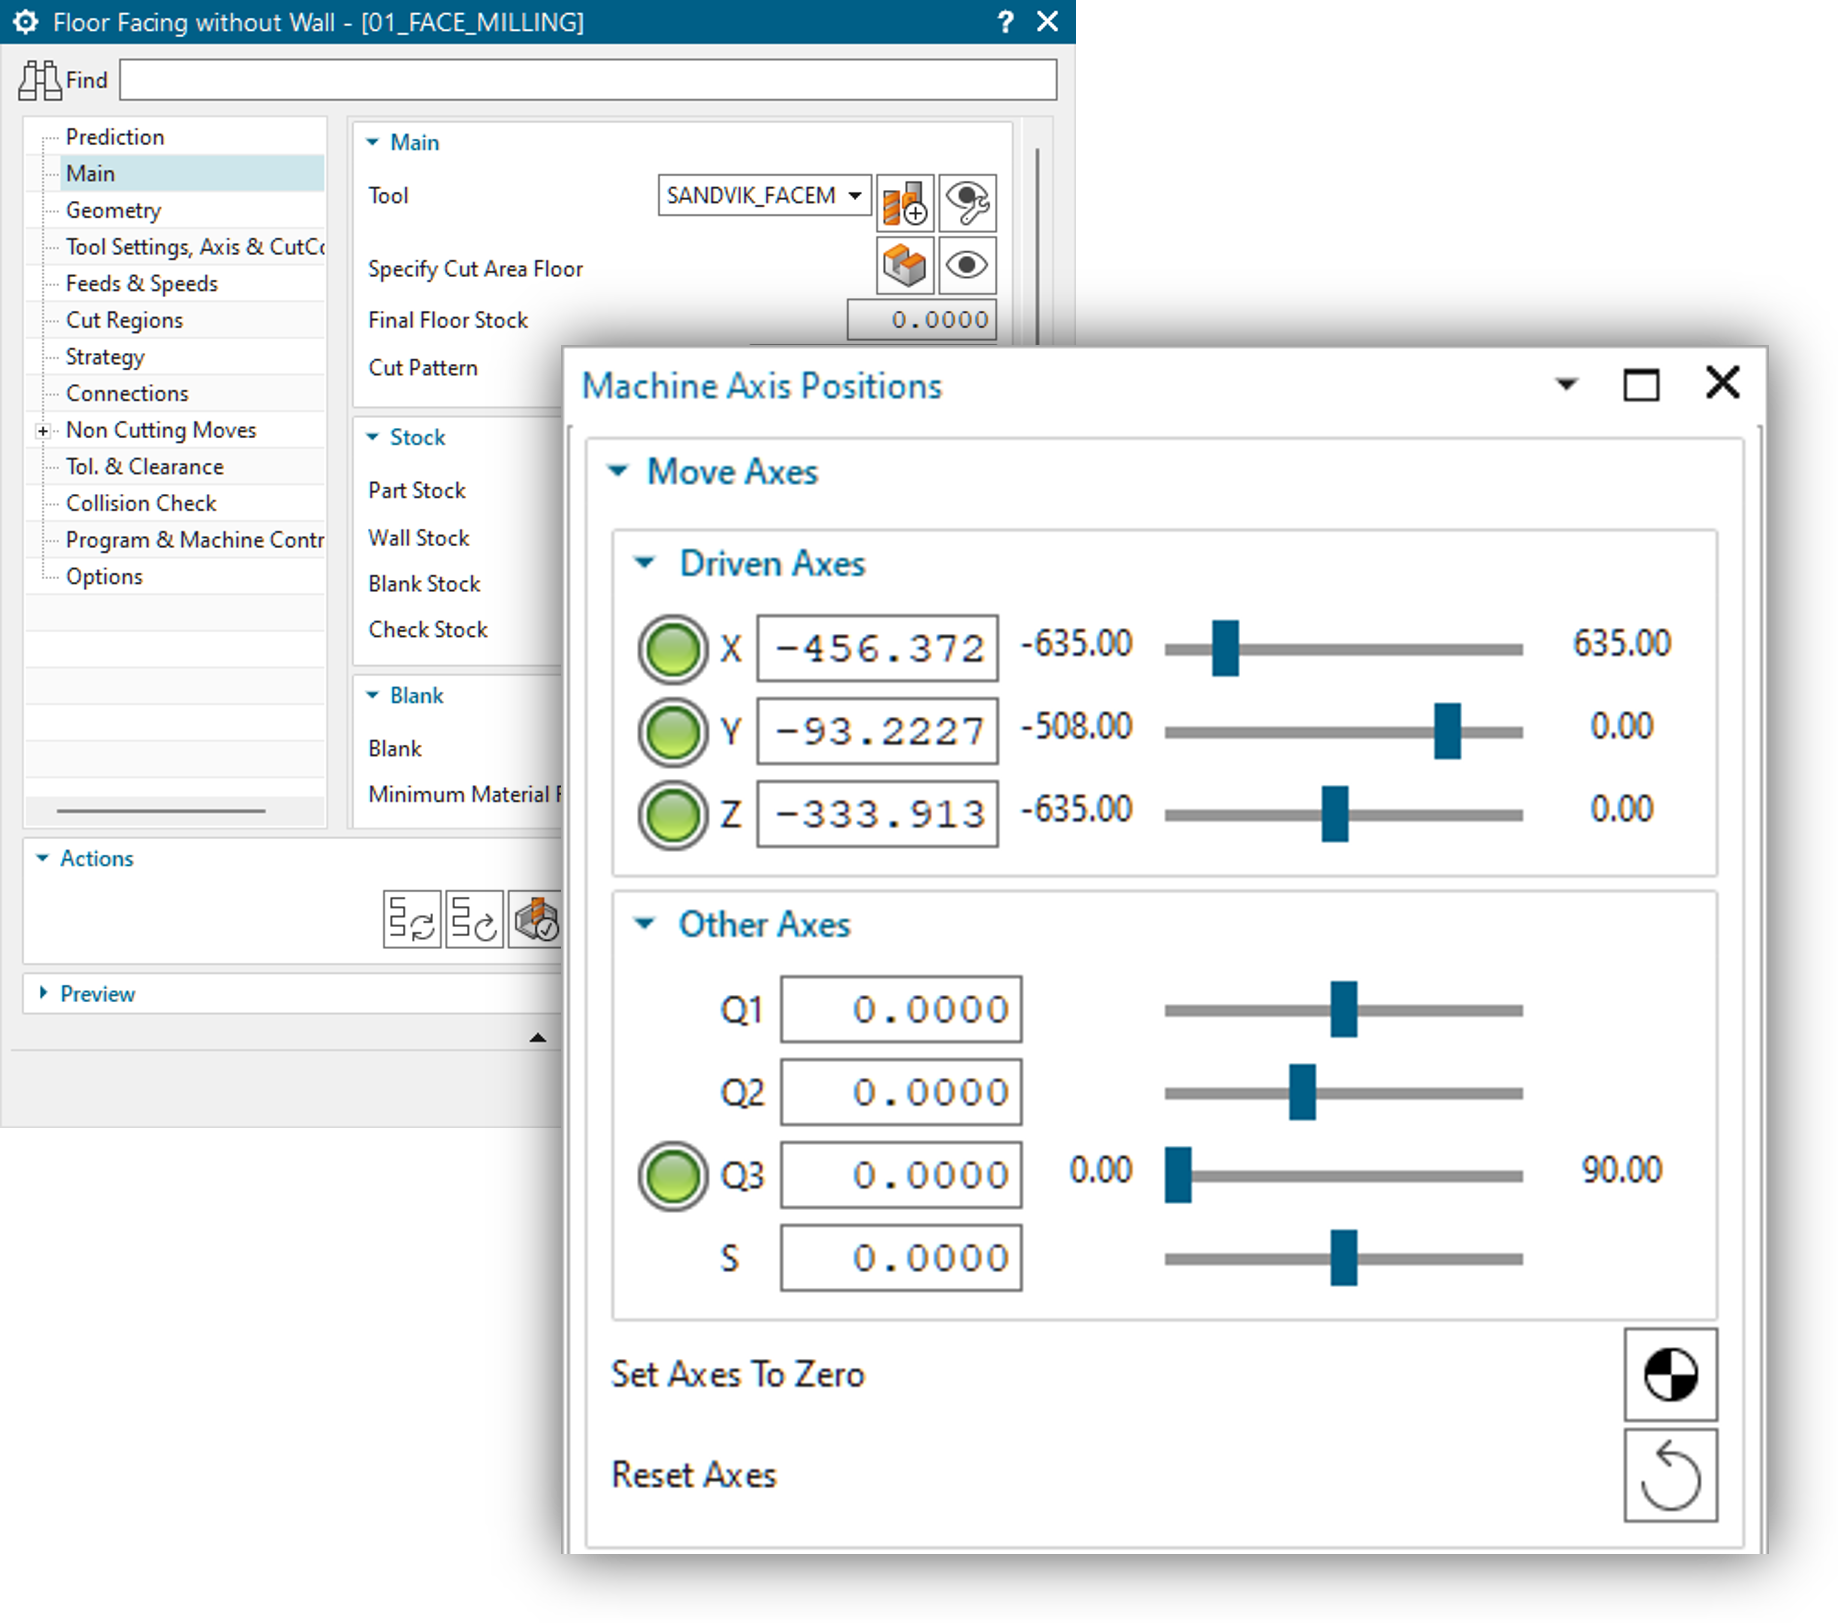
Task: Open the Collision Check page
Action: 141,503
